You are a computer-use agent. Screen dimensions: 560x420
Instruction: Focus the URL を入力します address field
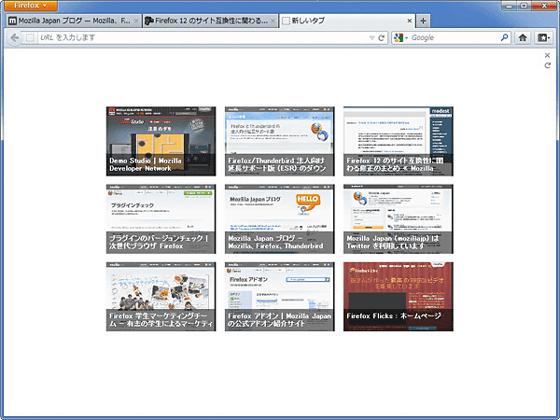pyautogui.click(x=204, y=38)
